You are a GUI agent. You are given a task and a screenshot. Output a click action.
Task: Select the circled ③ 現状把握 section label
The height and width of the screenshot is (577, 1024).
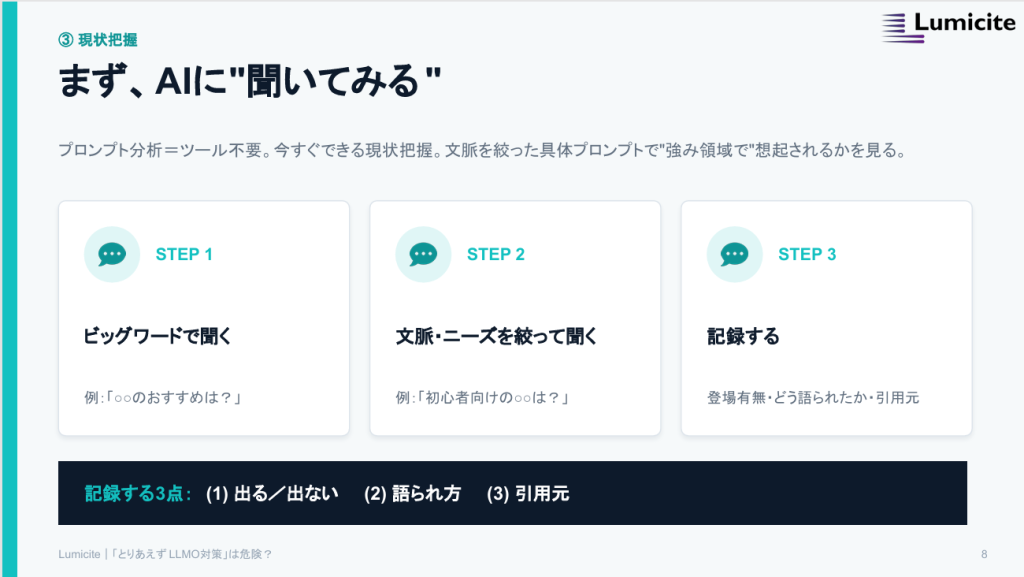tap(98, 40)
